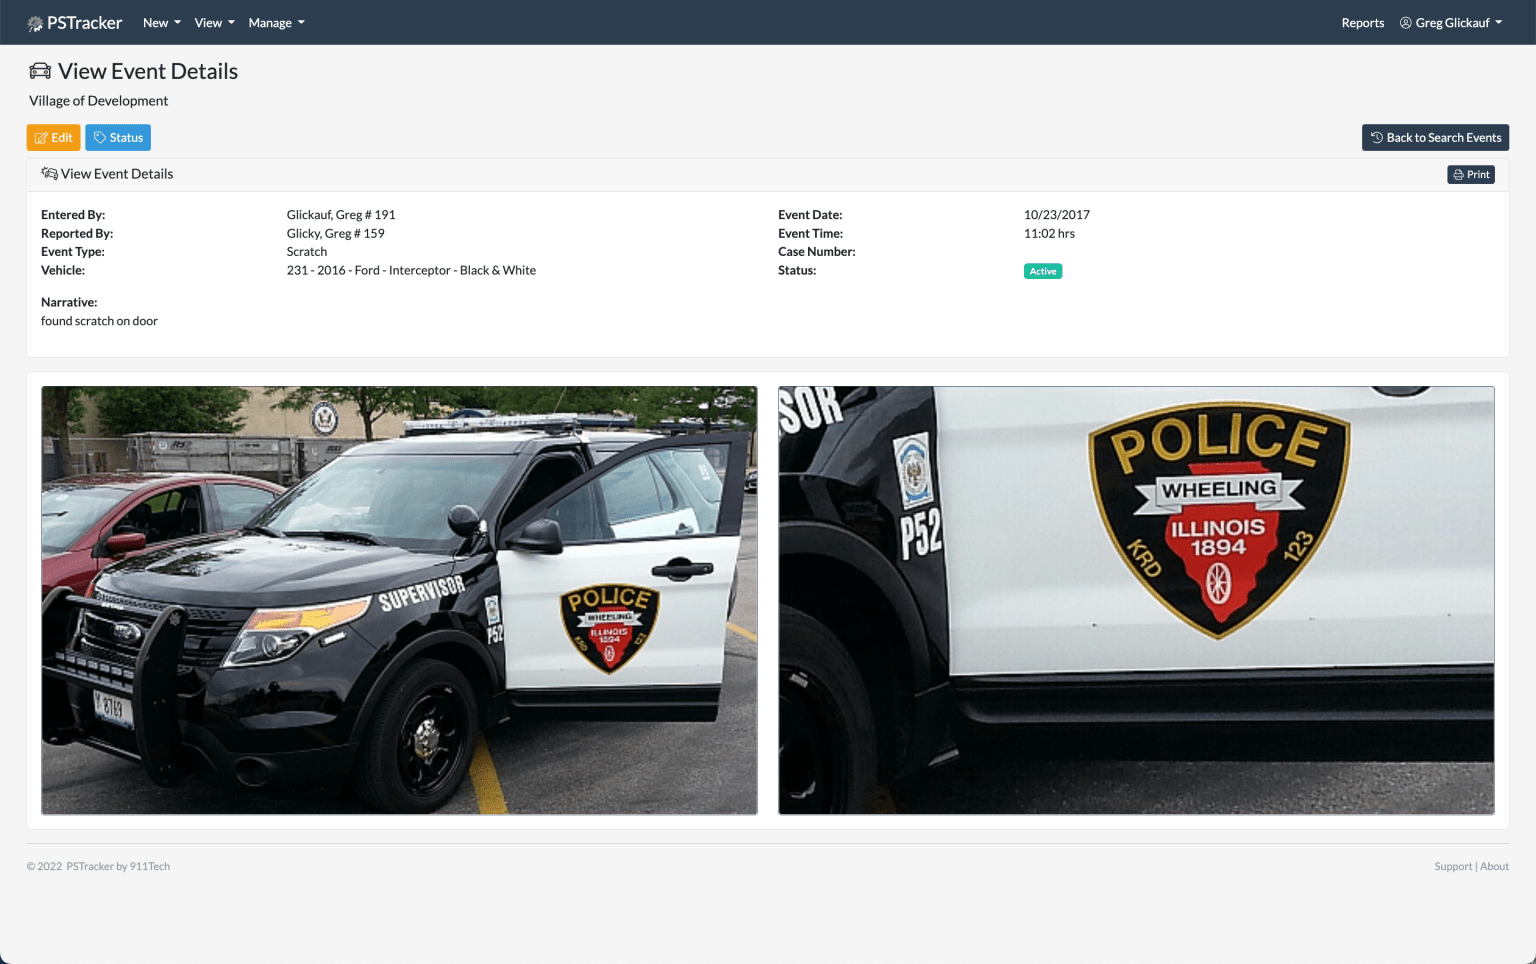Open the Greg Glickauf account dropdown
Image resolution: width=1536 pixels, height=964 pixels.
coord(1451,22)
